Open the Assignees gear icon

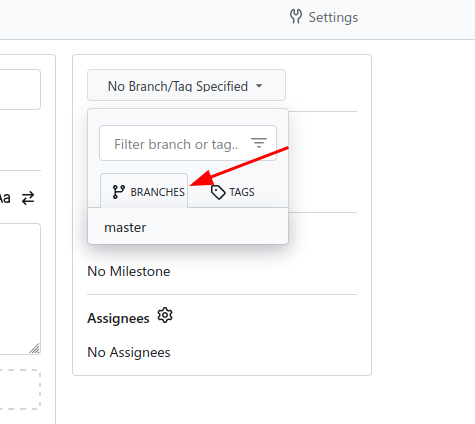[165, 315]
